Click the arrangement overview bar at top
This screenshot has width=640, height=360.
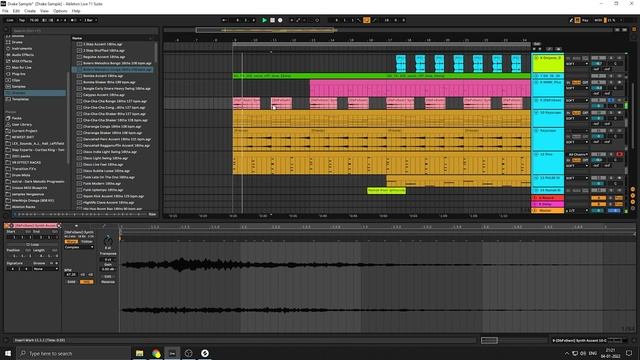(388, 30)
